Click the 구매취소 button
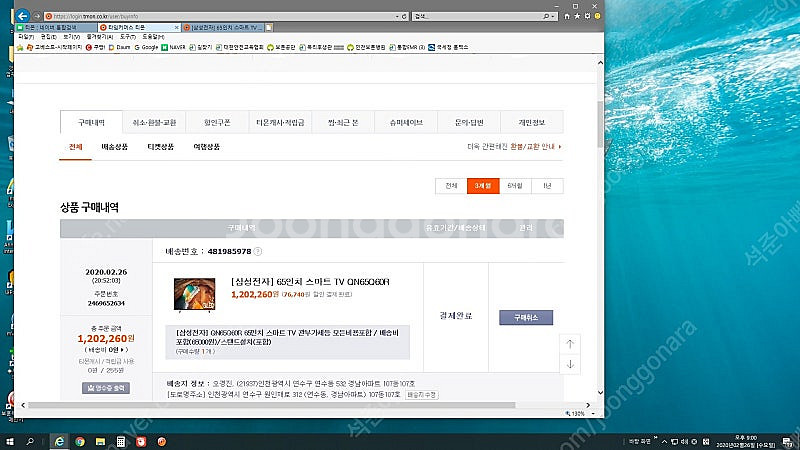 click(x=526, y=317)
